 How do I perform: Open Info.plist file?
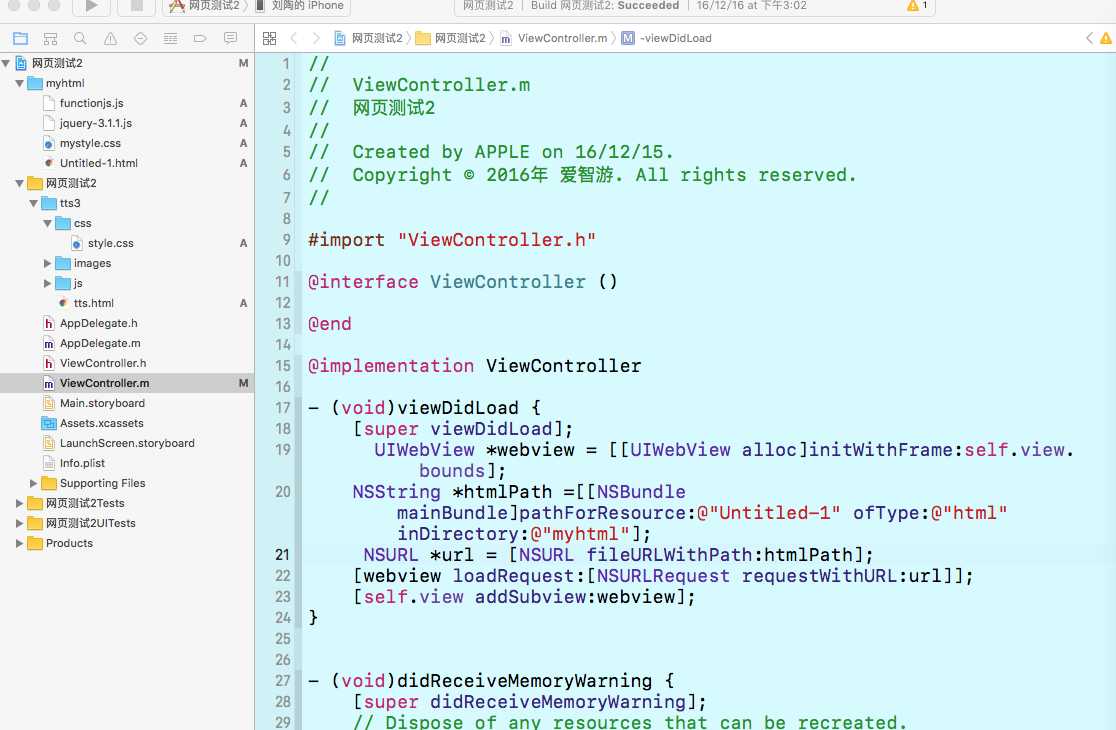click(x=82, y=463)
